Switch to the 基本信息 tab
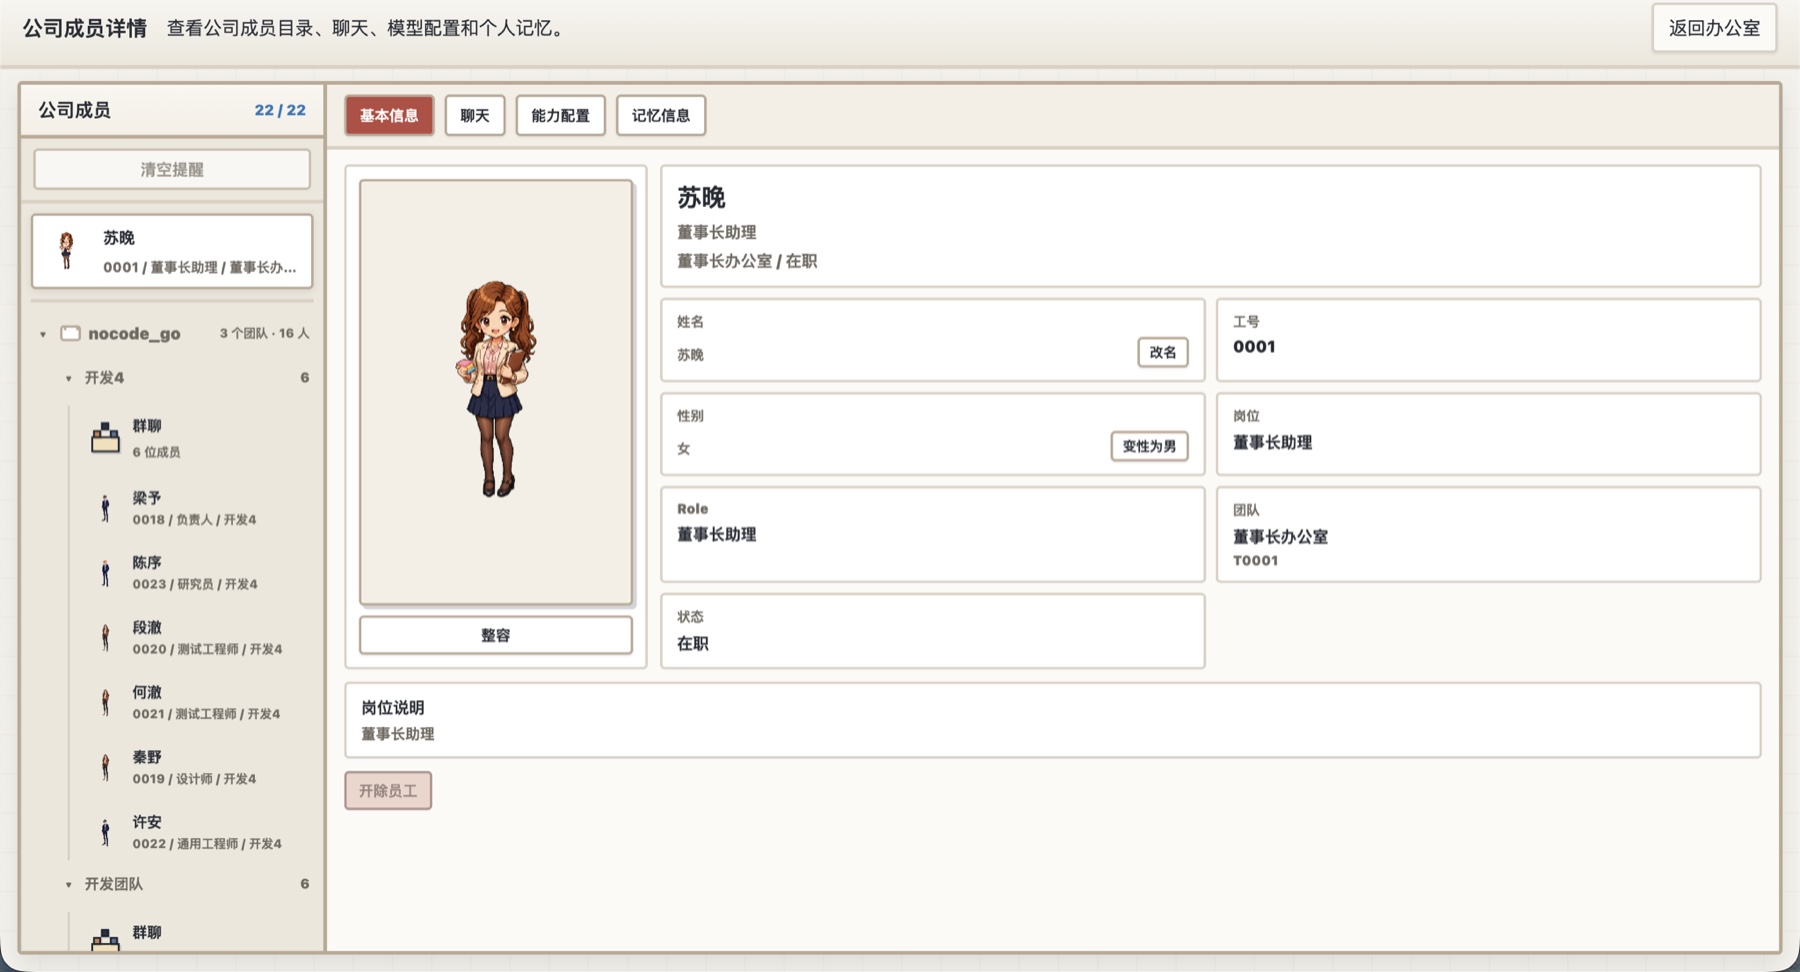This screenshot has height=972, width=1800. click(x=389, y=115)
